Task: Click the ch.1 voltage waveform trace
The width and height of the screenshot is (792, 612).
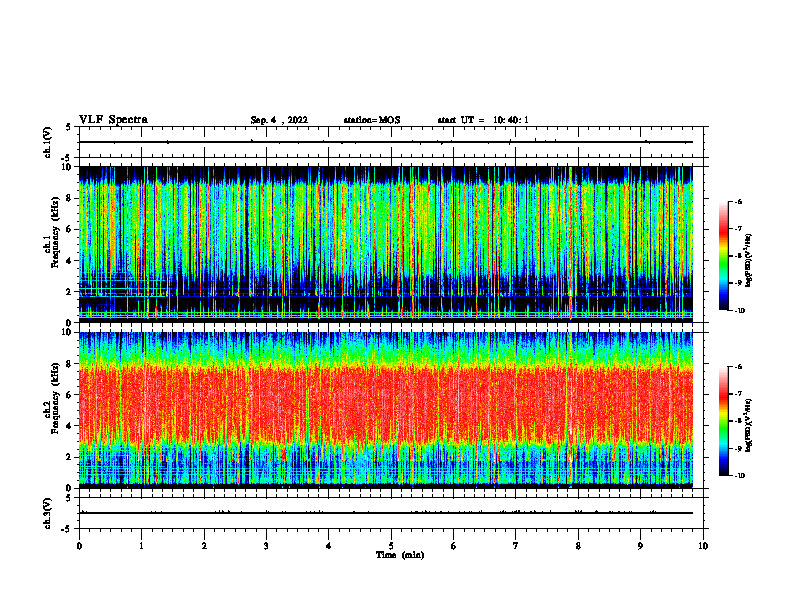Action: 386,142
